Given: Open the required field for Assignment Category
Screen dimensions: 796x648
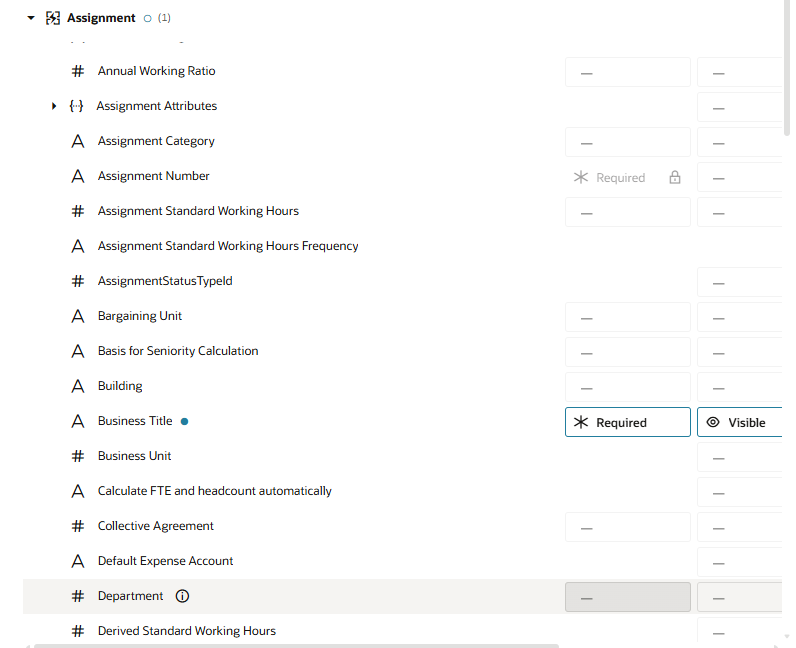Looking at the screenshot, I should pyautogui.click(x=627, y=142).
